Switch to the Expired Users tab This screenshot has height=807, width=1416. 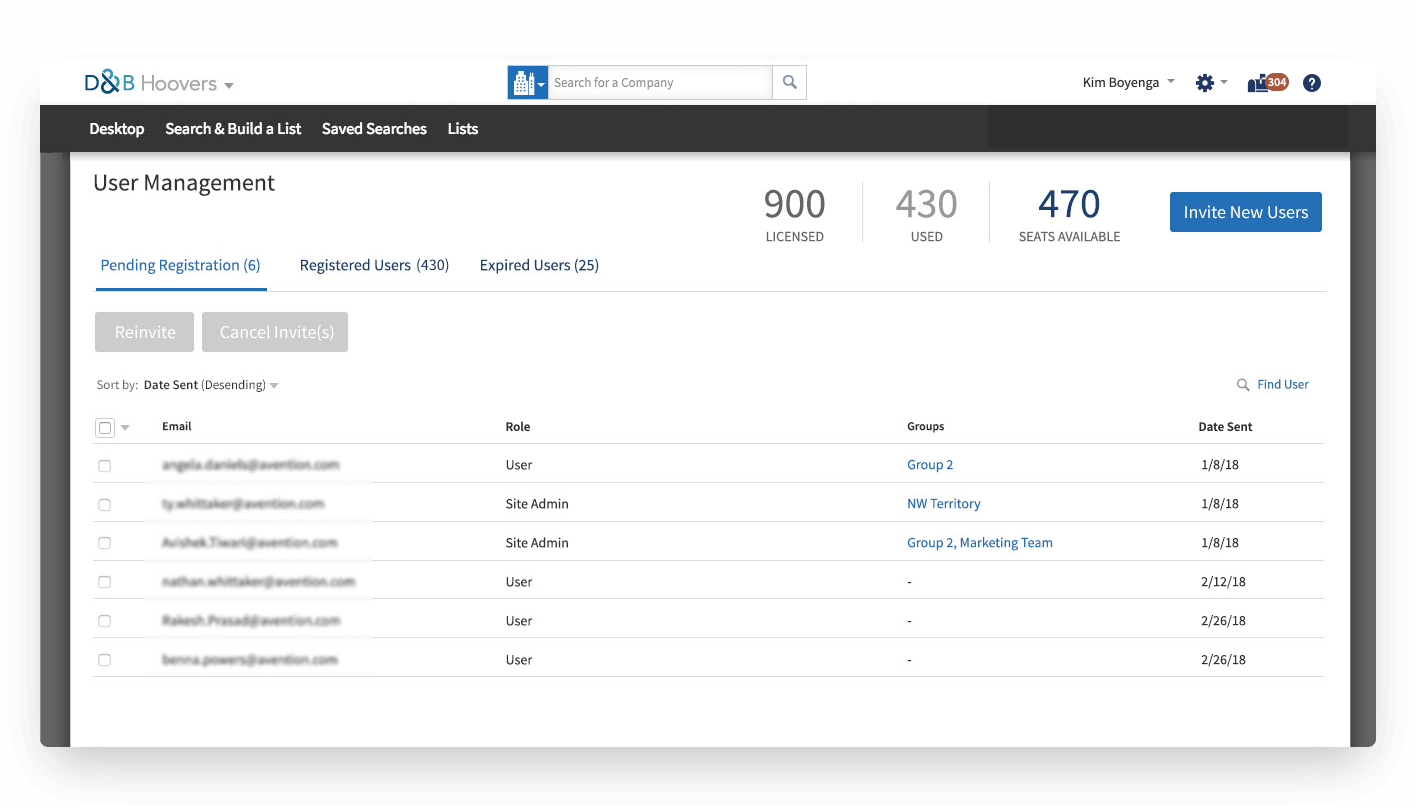point(539,265)
